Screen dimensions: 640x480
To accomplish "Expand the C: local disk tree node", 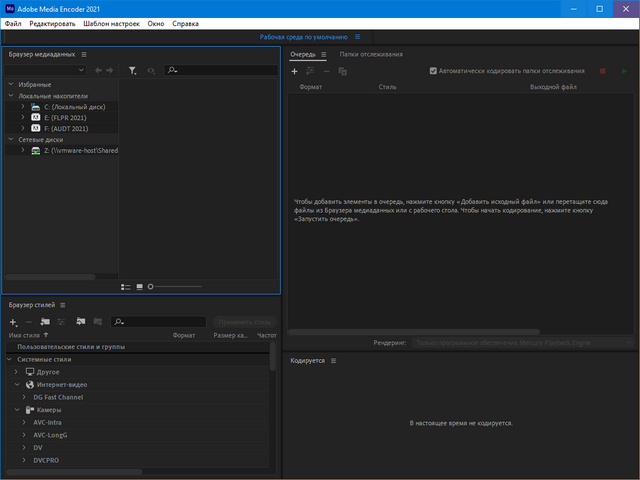I will click(x=22, y=106).
